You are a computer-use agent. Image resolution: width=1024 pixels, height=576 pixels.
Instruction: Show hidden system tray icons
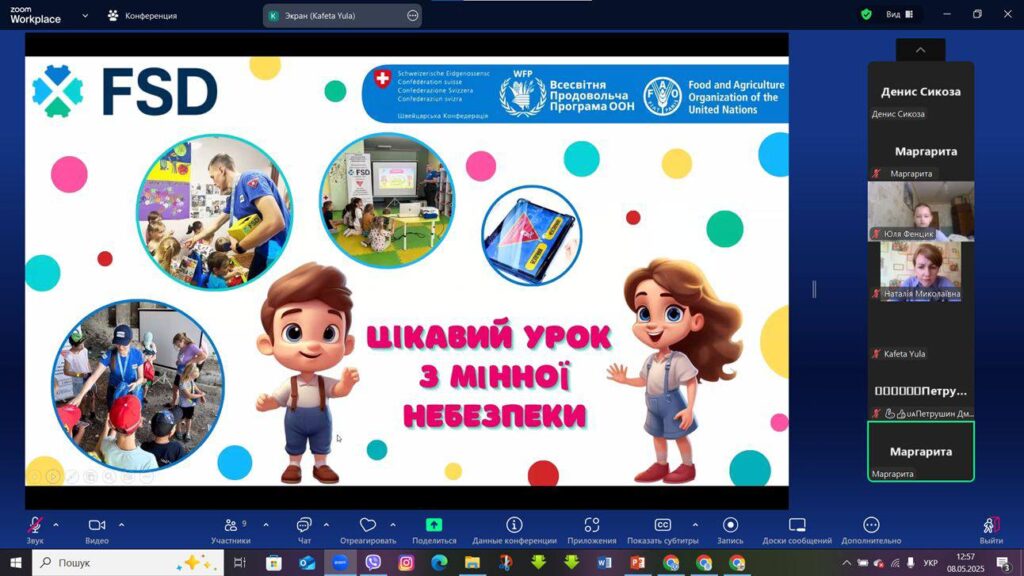[846, 563]
